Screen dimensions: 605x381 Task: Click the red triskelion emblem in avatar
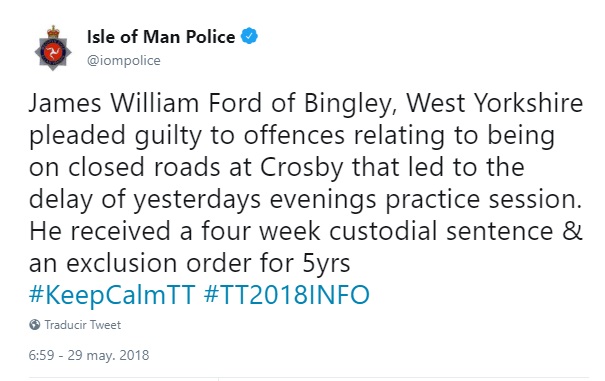tap(53, 51)
